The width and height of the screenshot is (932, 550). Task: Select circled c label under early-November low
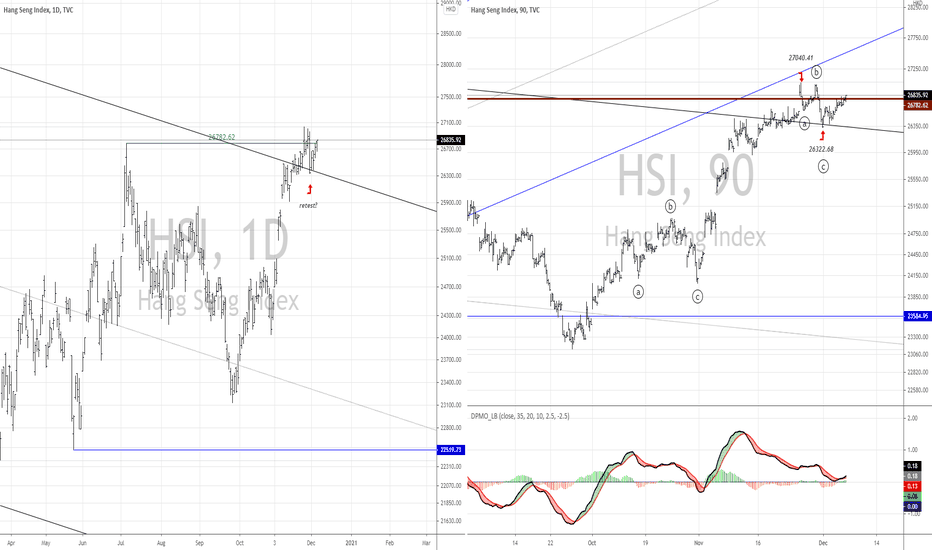click(698, 296)
